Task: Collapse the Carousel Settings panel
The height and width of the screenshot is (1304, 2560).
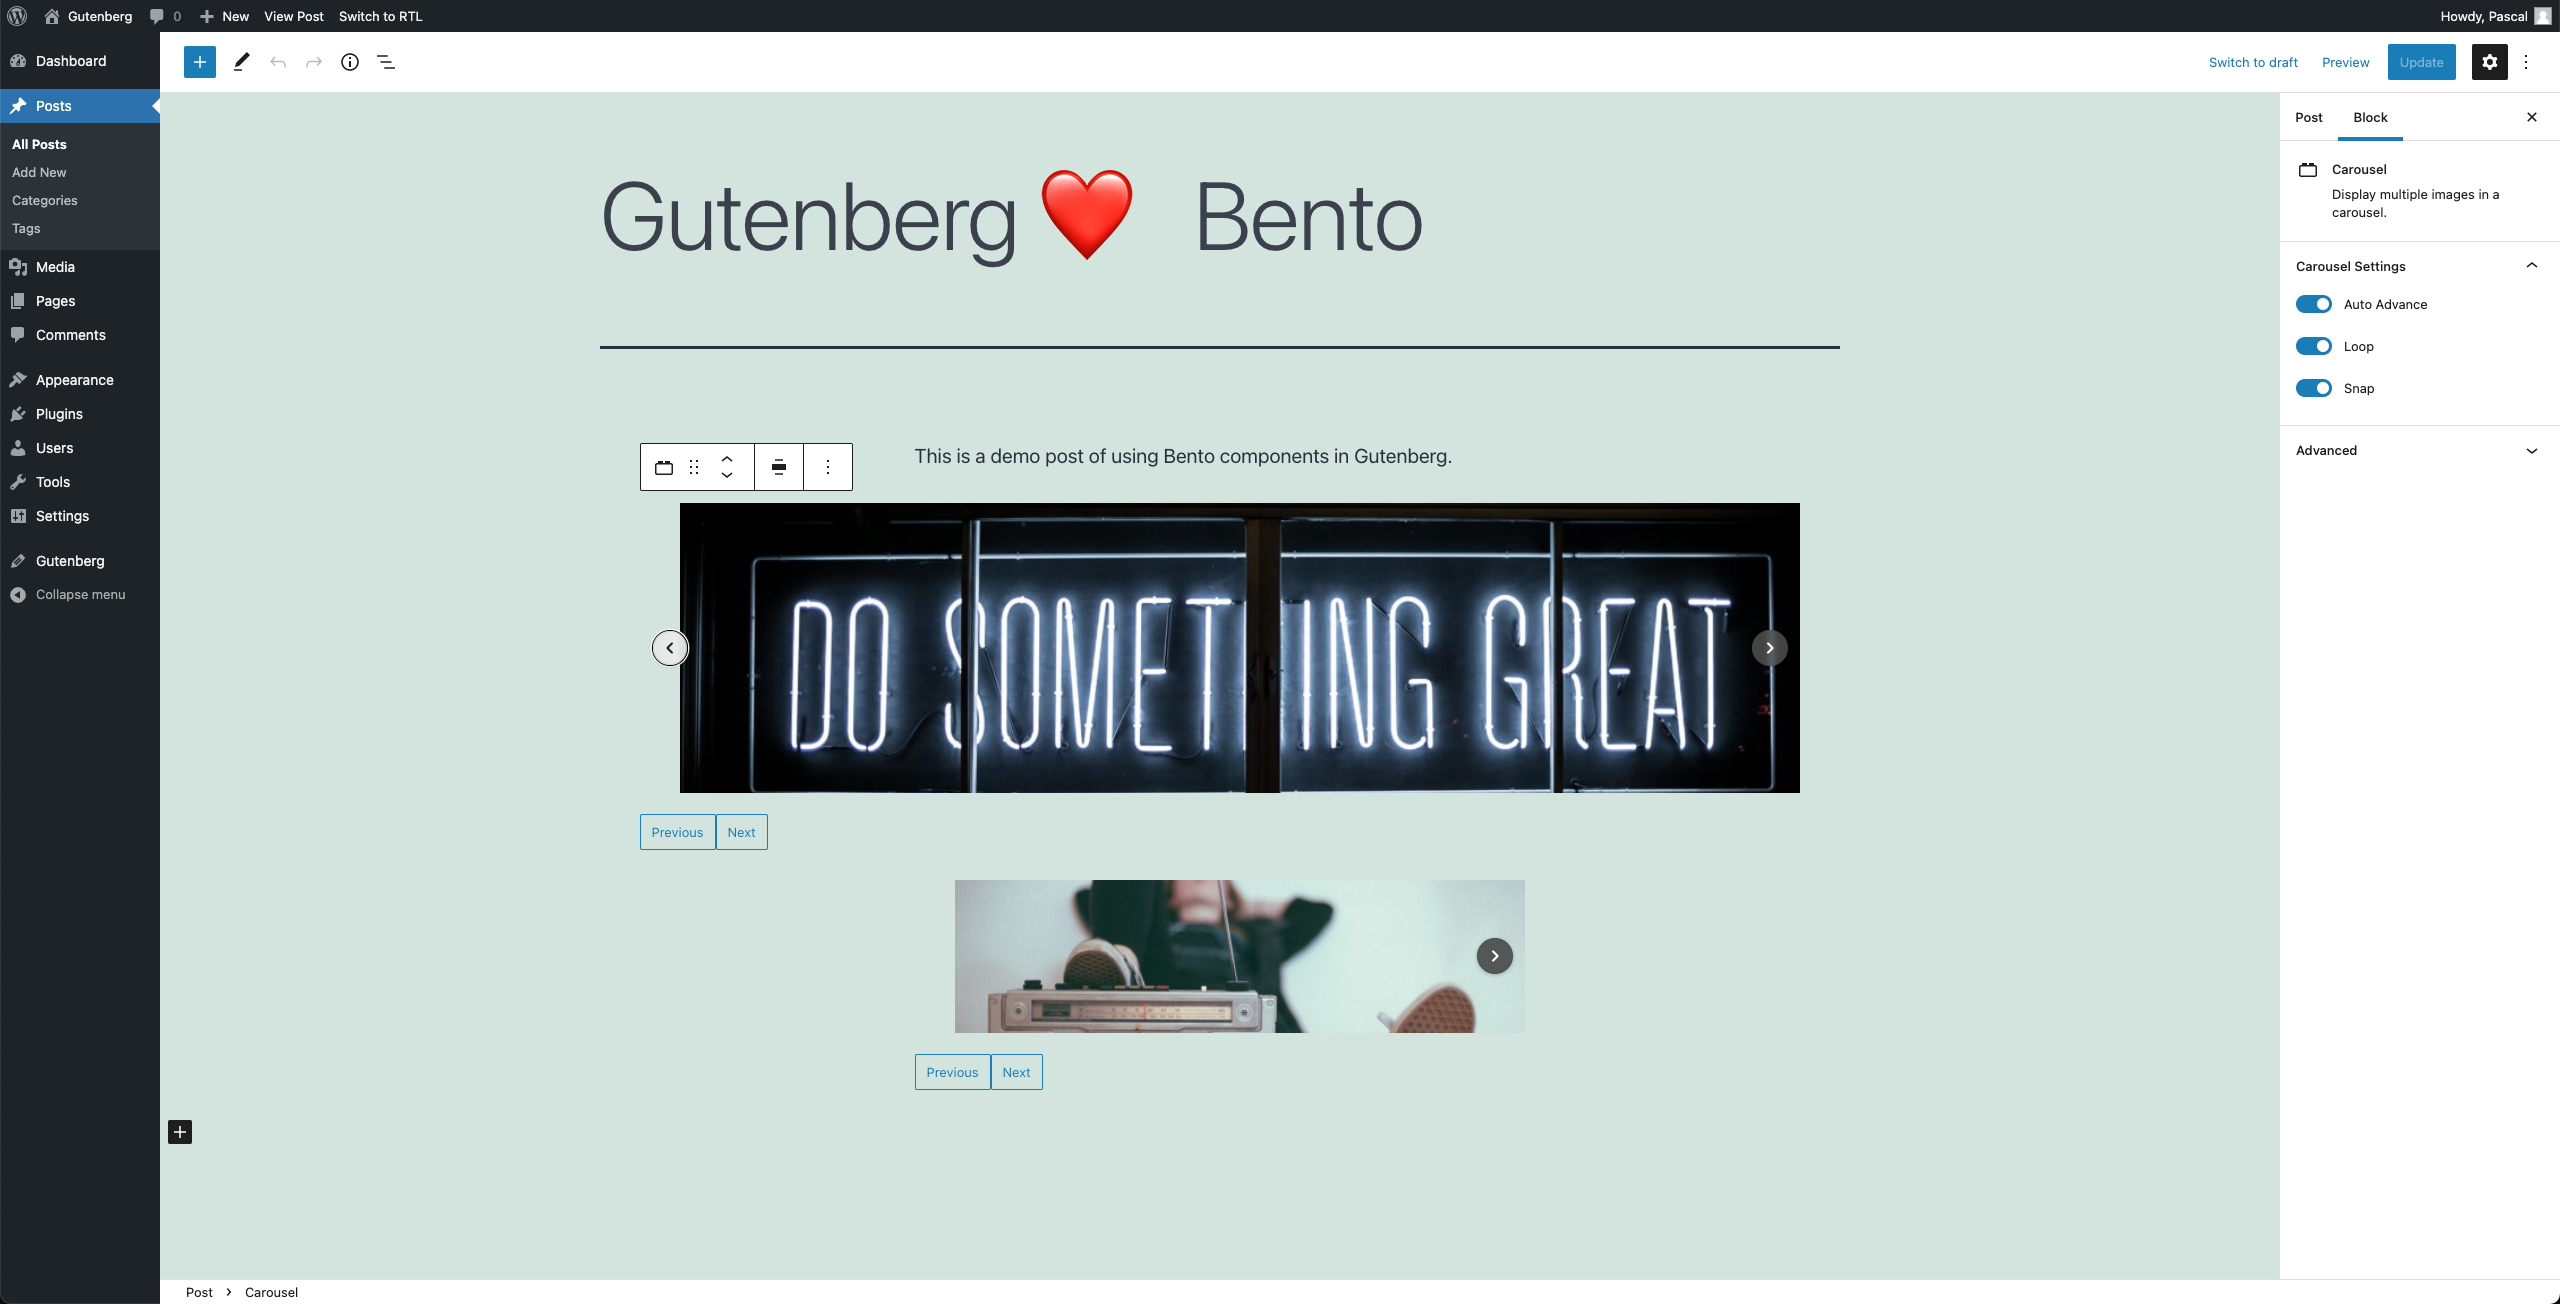Action: (2419, 266)
